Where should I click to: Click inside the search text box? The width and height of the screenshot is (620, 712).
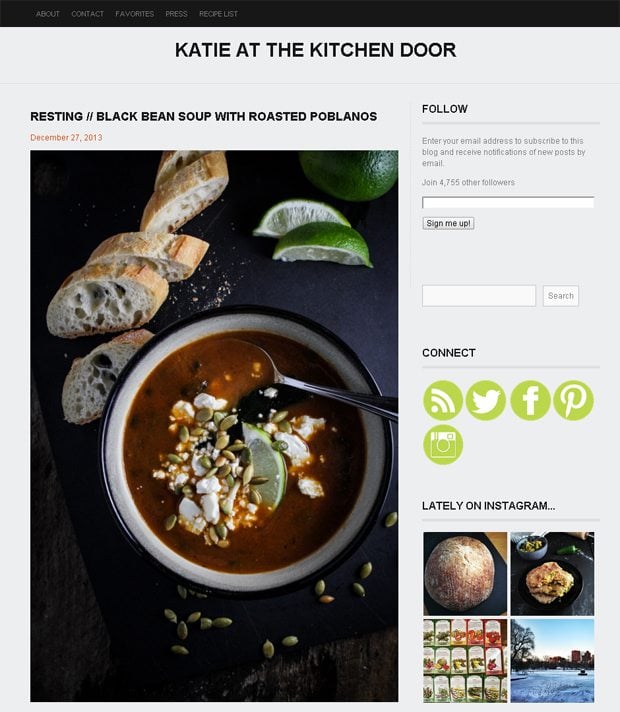[479, 296]
